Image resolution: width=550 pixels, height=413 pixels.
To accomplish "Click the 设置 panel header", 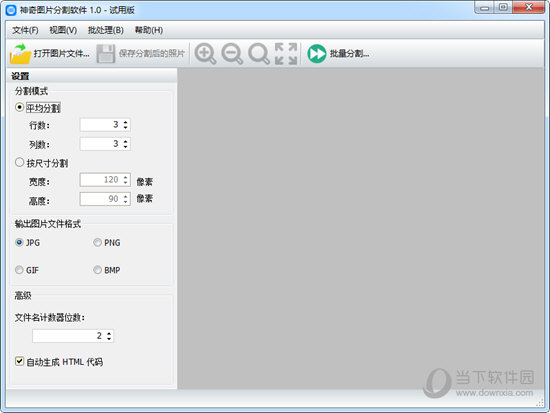I will [92, 75].
